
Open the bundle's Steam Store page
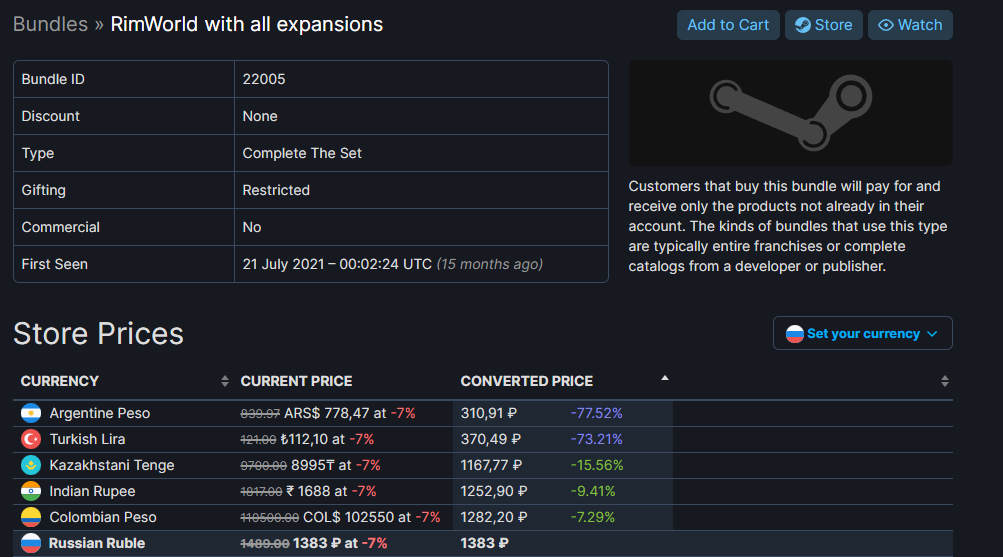click(824, 25)
